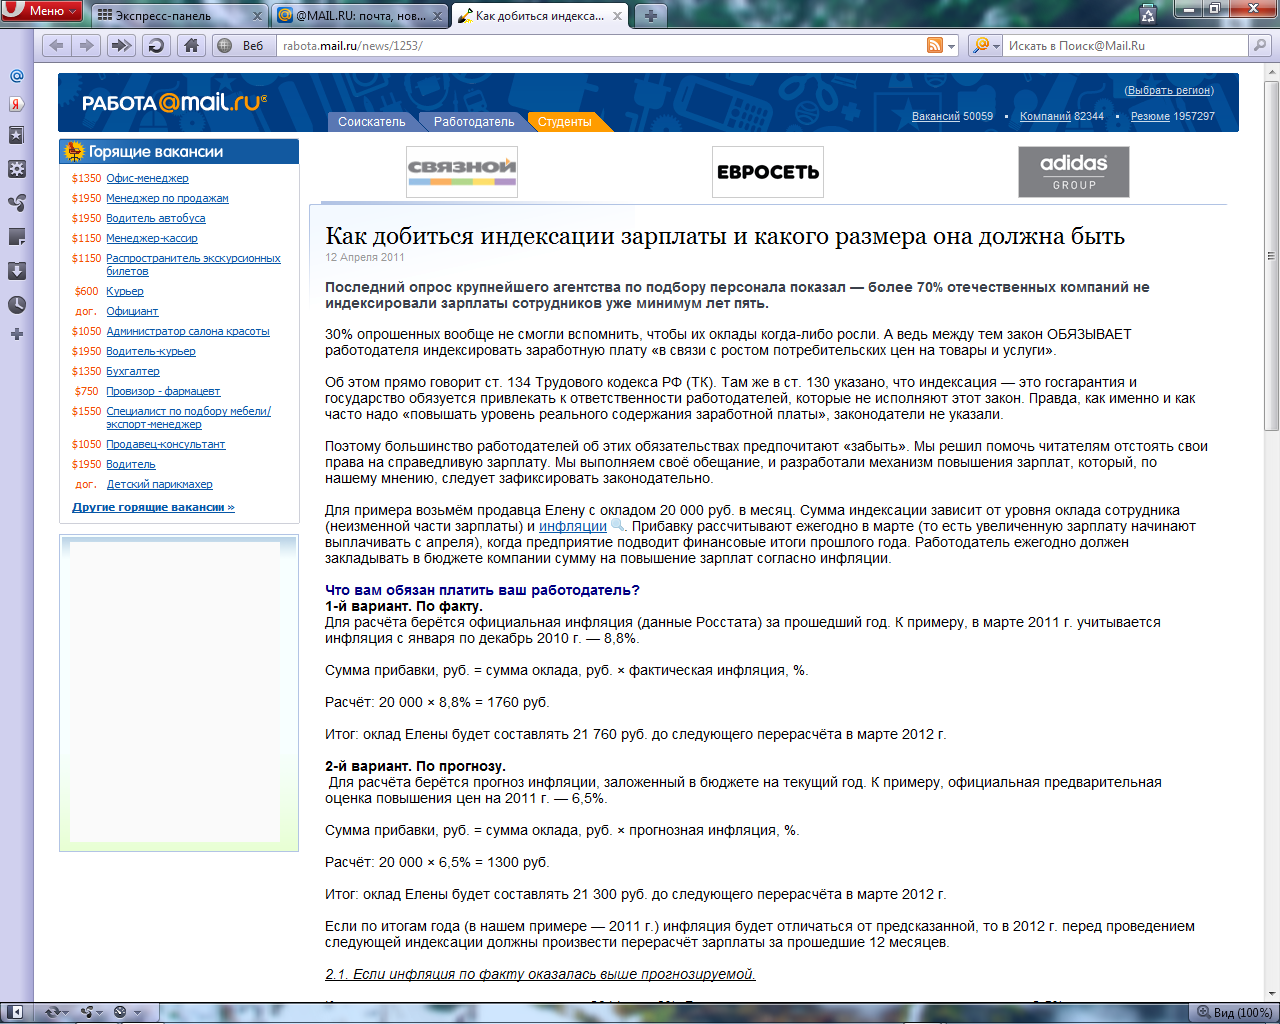Click the Евросеть logo banner

pos(767,172)
